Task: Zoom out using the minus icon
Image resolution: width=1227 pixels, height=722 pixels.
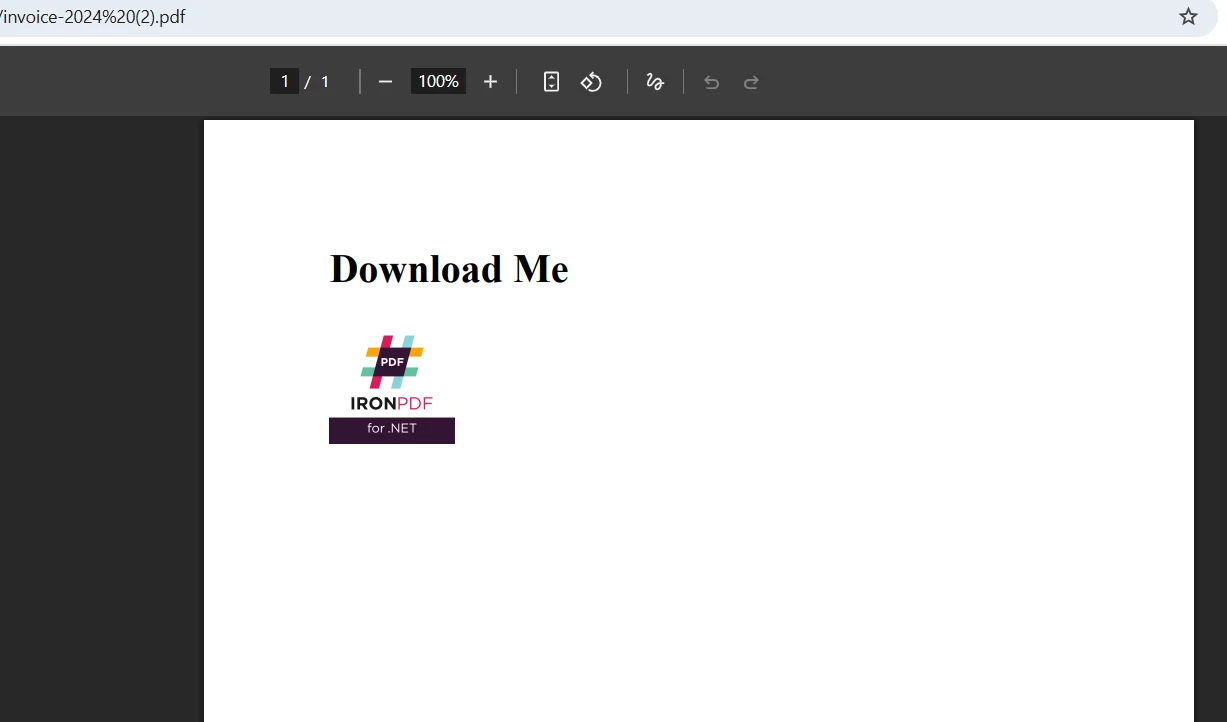Action: pos(385,81)
